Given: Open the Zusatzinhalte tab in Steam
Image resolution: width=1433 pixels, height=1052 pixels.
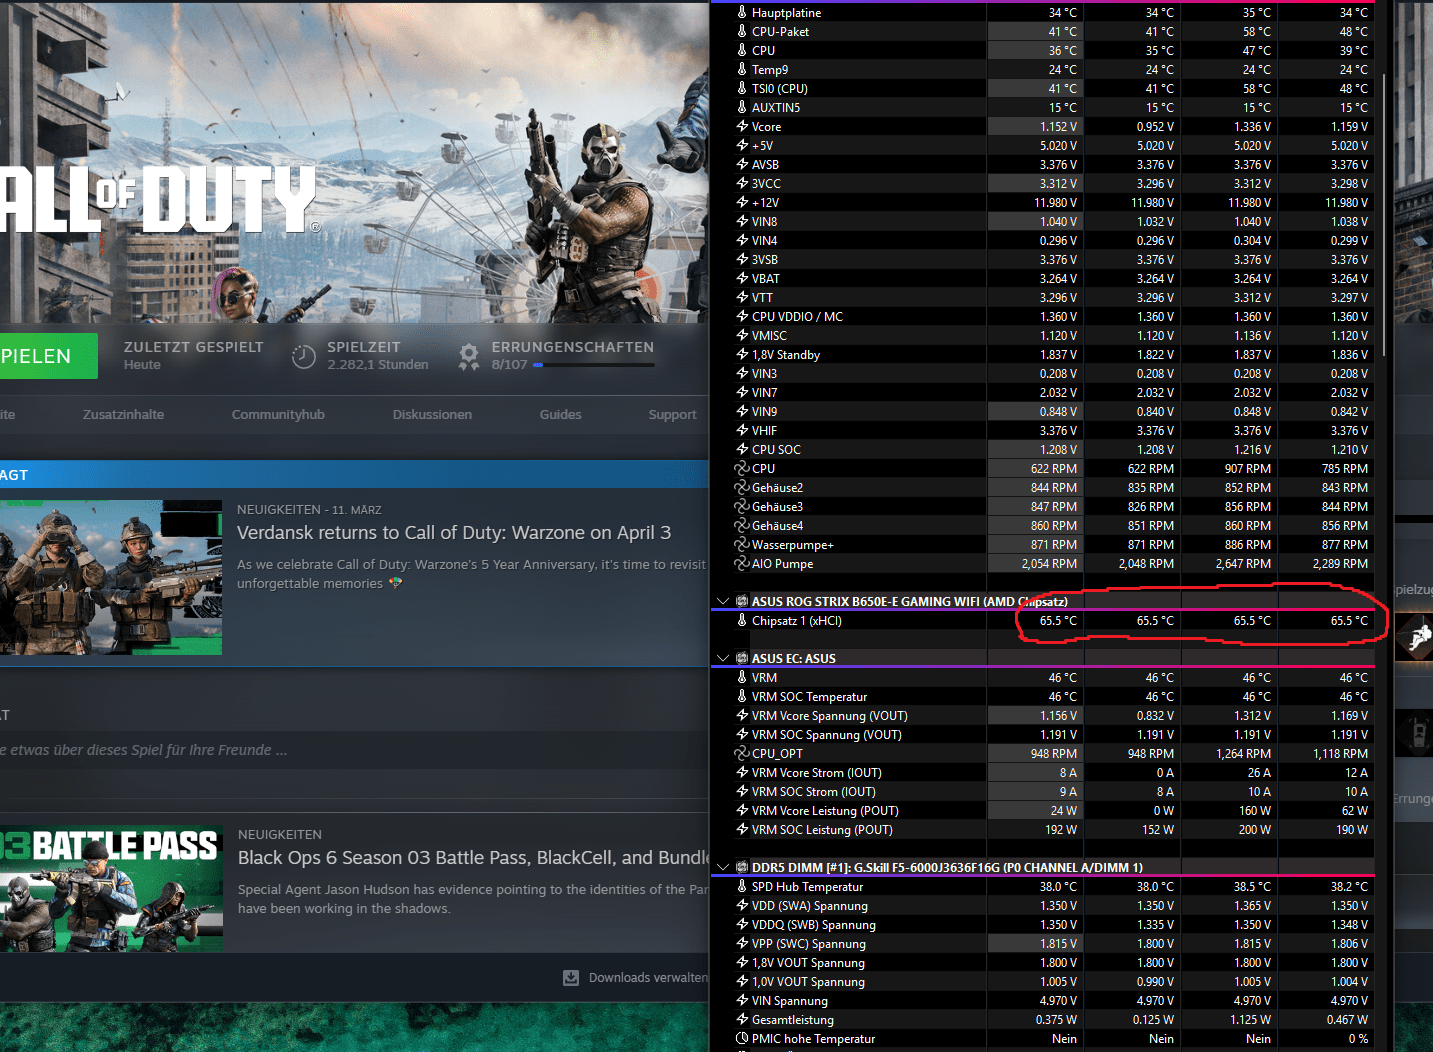Looking at the screenshot, I should click(x=123, y=415).
